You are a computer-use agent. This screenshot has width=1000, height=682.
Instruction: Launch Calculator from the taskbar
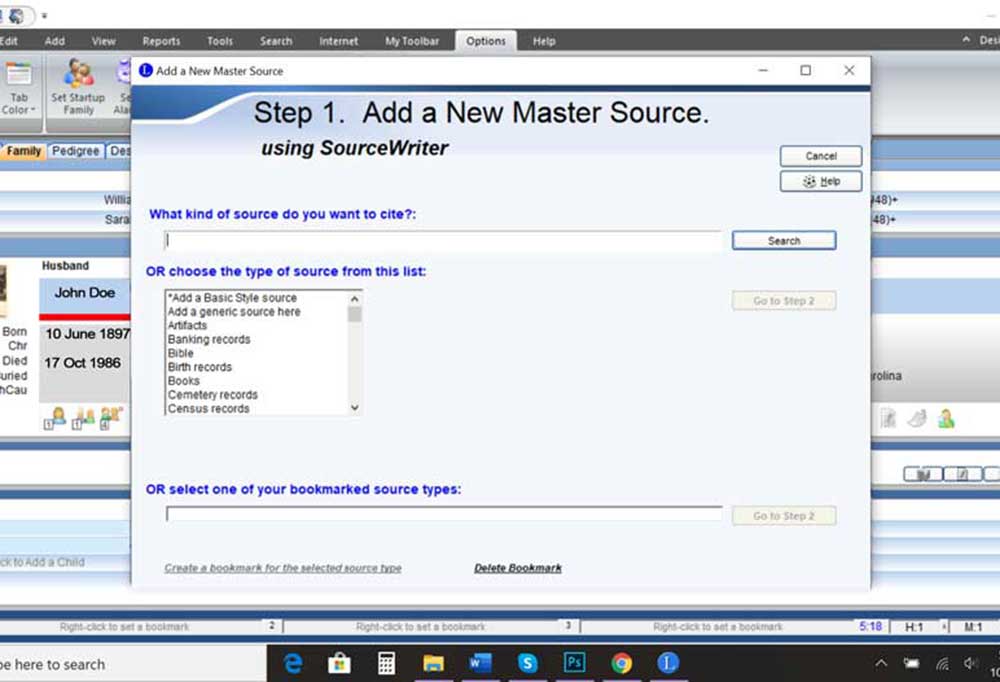[386, 663]
